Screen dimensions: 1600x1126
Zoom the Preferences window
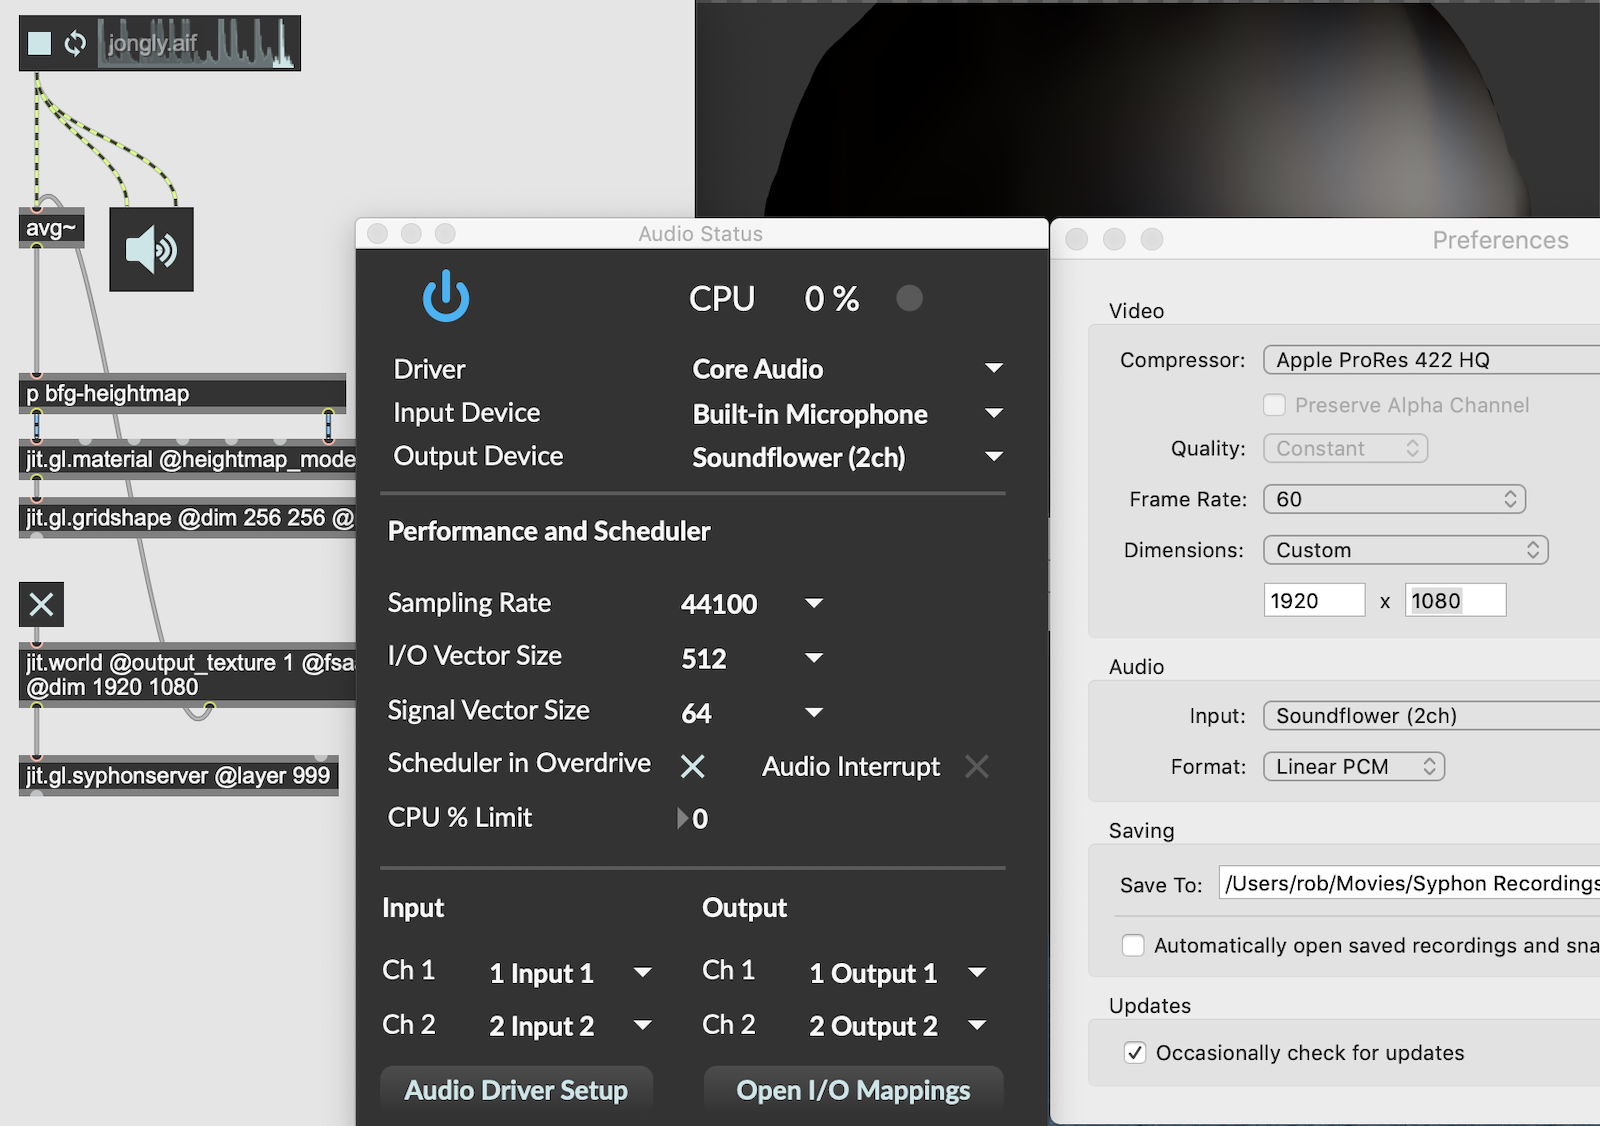(1152, 239)
